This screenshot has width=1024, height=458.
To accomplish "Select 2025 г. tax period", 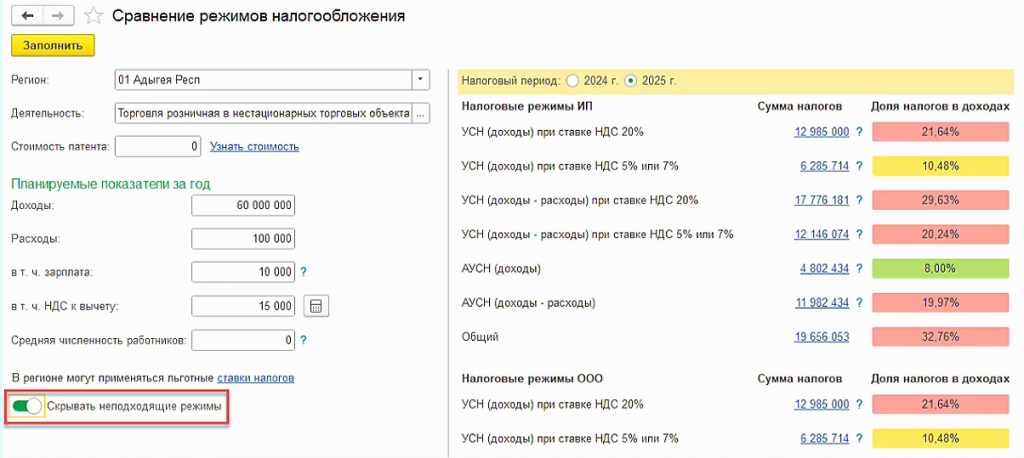I will tap(631, 80).
